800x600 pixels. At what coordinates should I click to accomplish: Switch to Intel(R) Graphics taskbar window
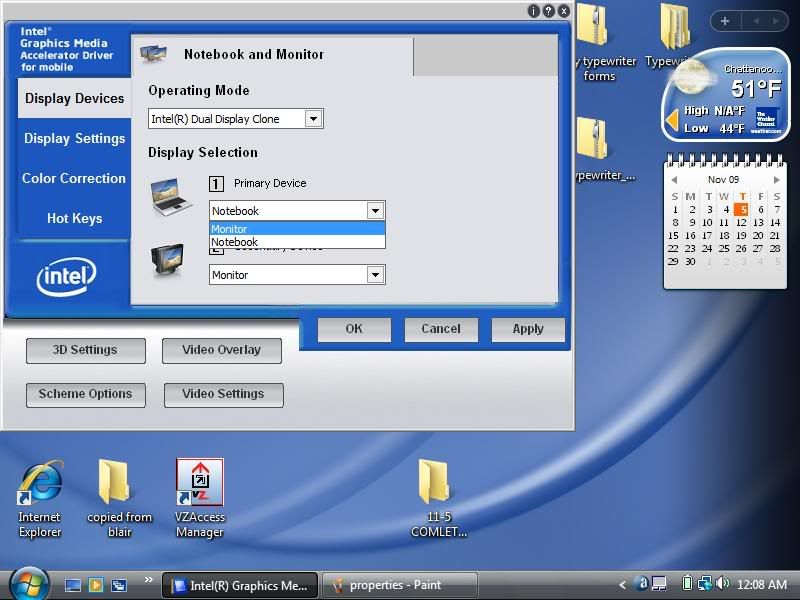pyautogui.click(x=240, y=585)
